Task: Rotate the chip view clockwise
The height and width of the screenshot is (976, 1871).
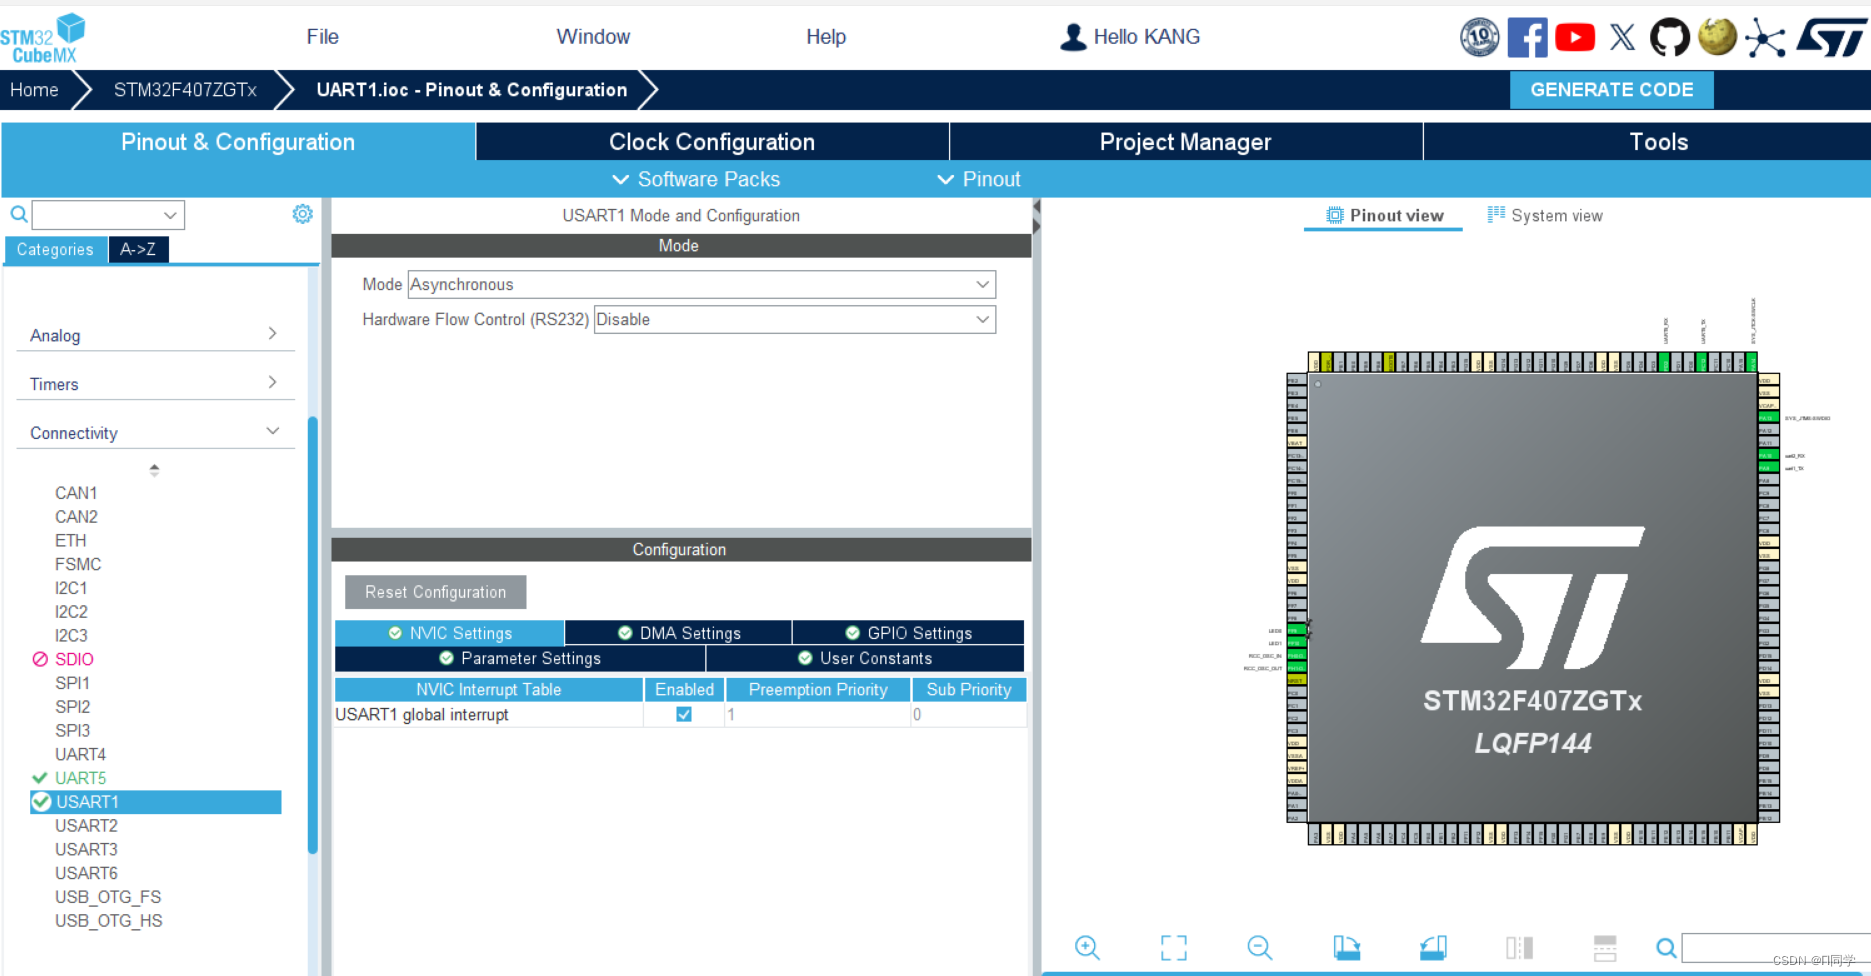Action: [x=1347, y=947]
